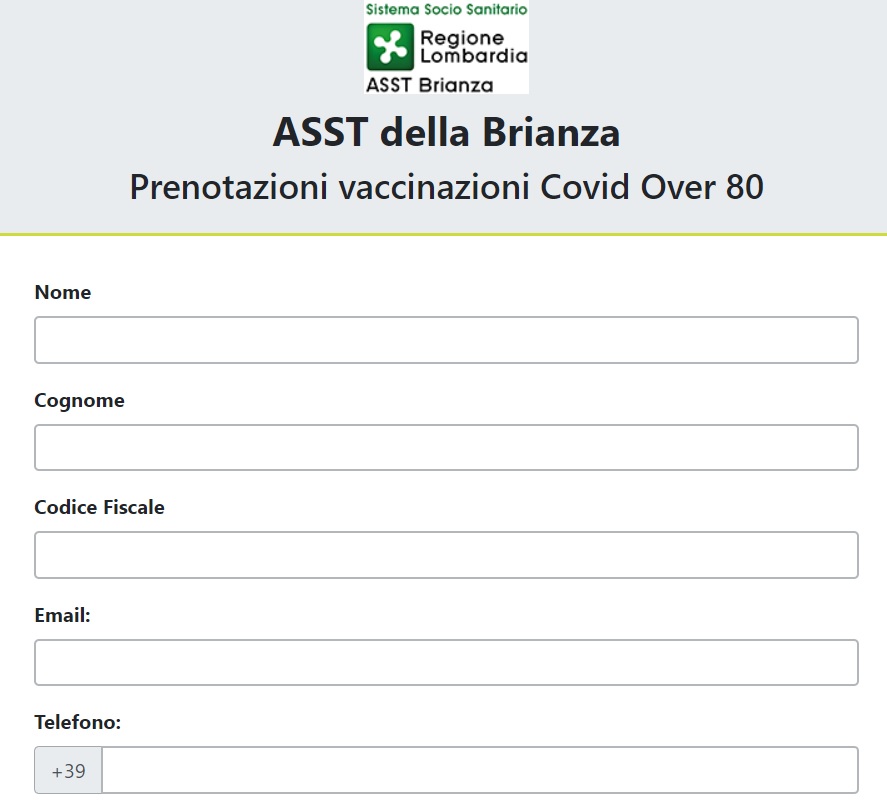The width and height of the screenshot is (887, 800).
Task: Focus the Nome text input
Action: pos(446,340)
